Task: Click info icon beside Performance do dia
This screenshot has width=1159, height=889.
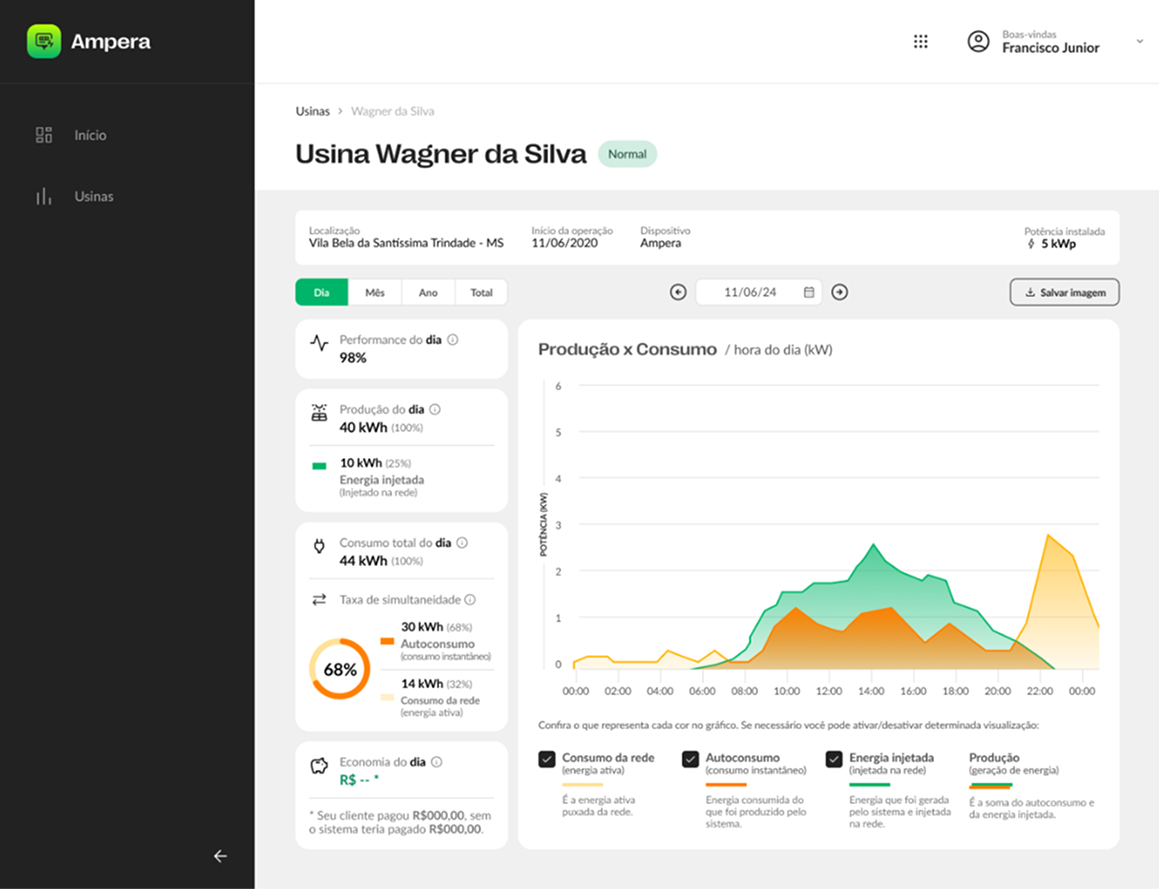Action: [453, 340]
